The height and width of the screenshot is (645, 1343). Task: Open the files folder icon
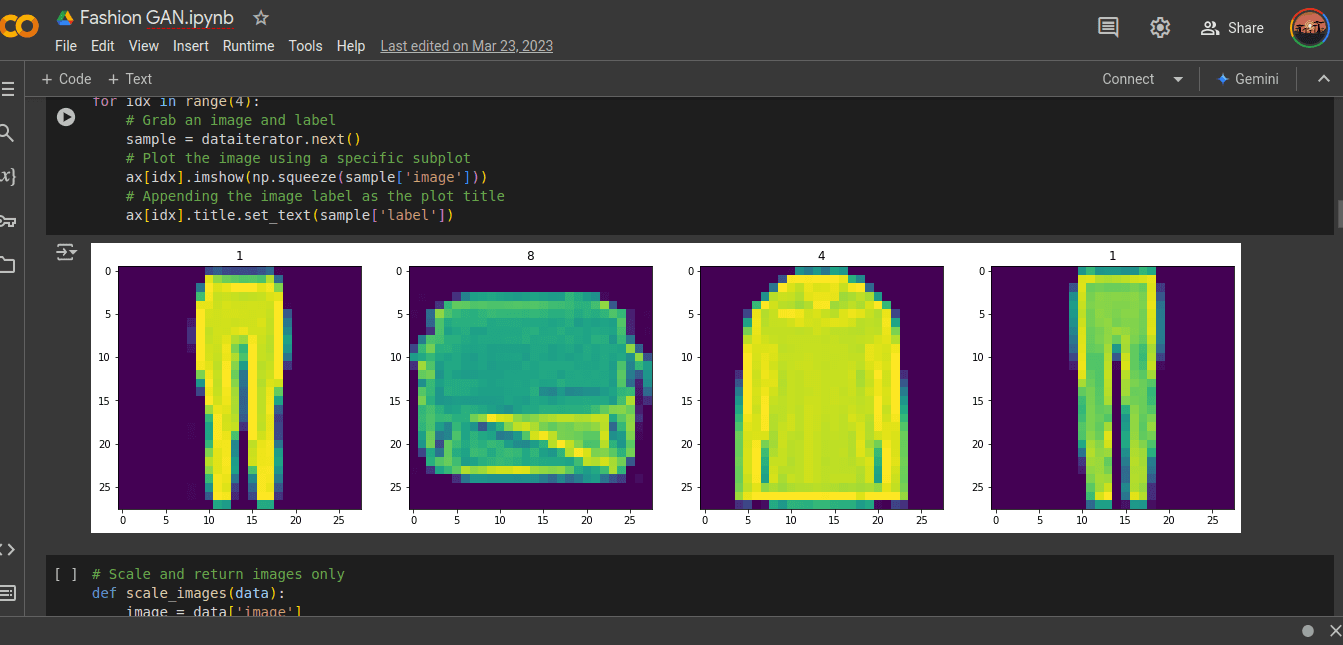(x=7, y=265)
